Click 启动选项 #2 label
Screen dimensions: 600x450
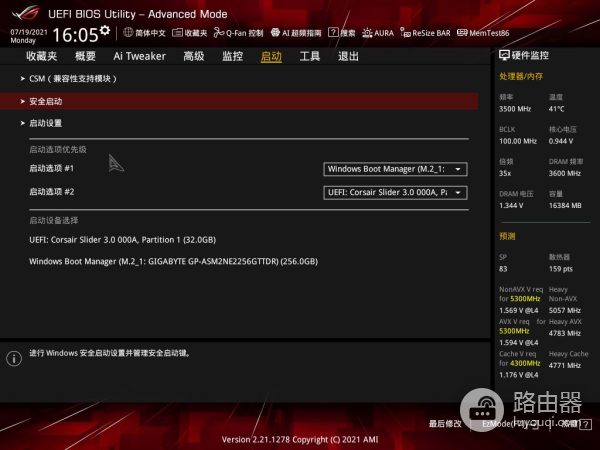click(52, 192)
